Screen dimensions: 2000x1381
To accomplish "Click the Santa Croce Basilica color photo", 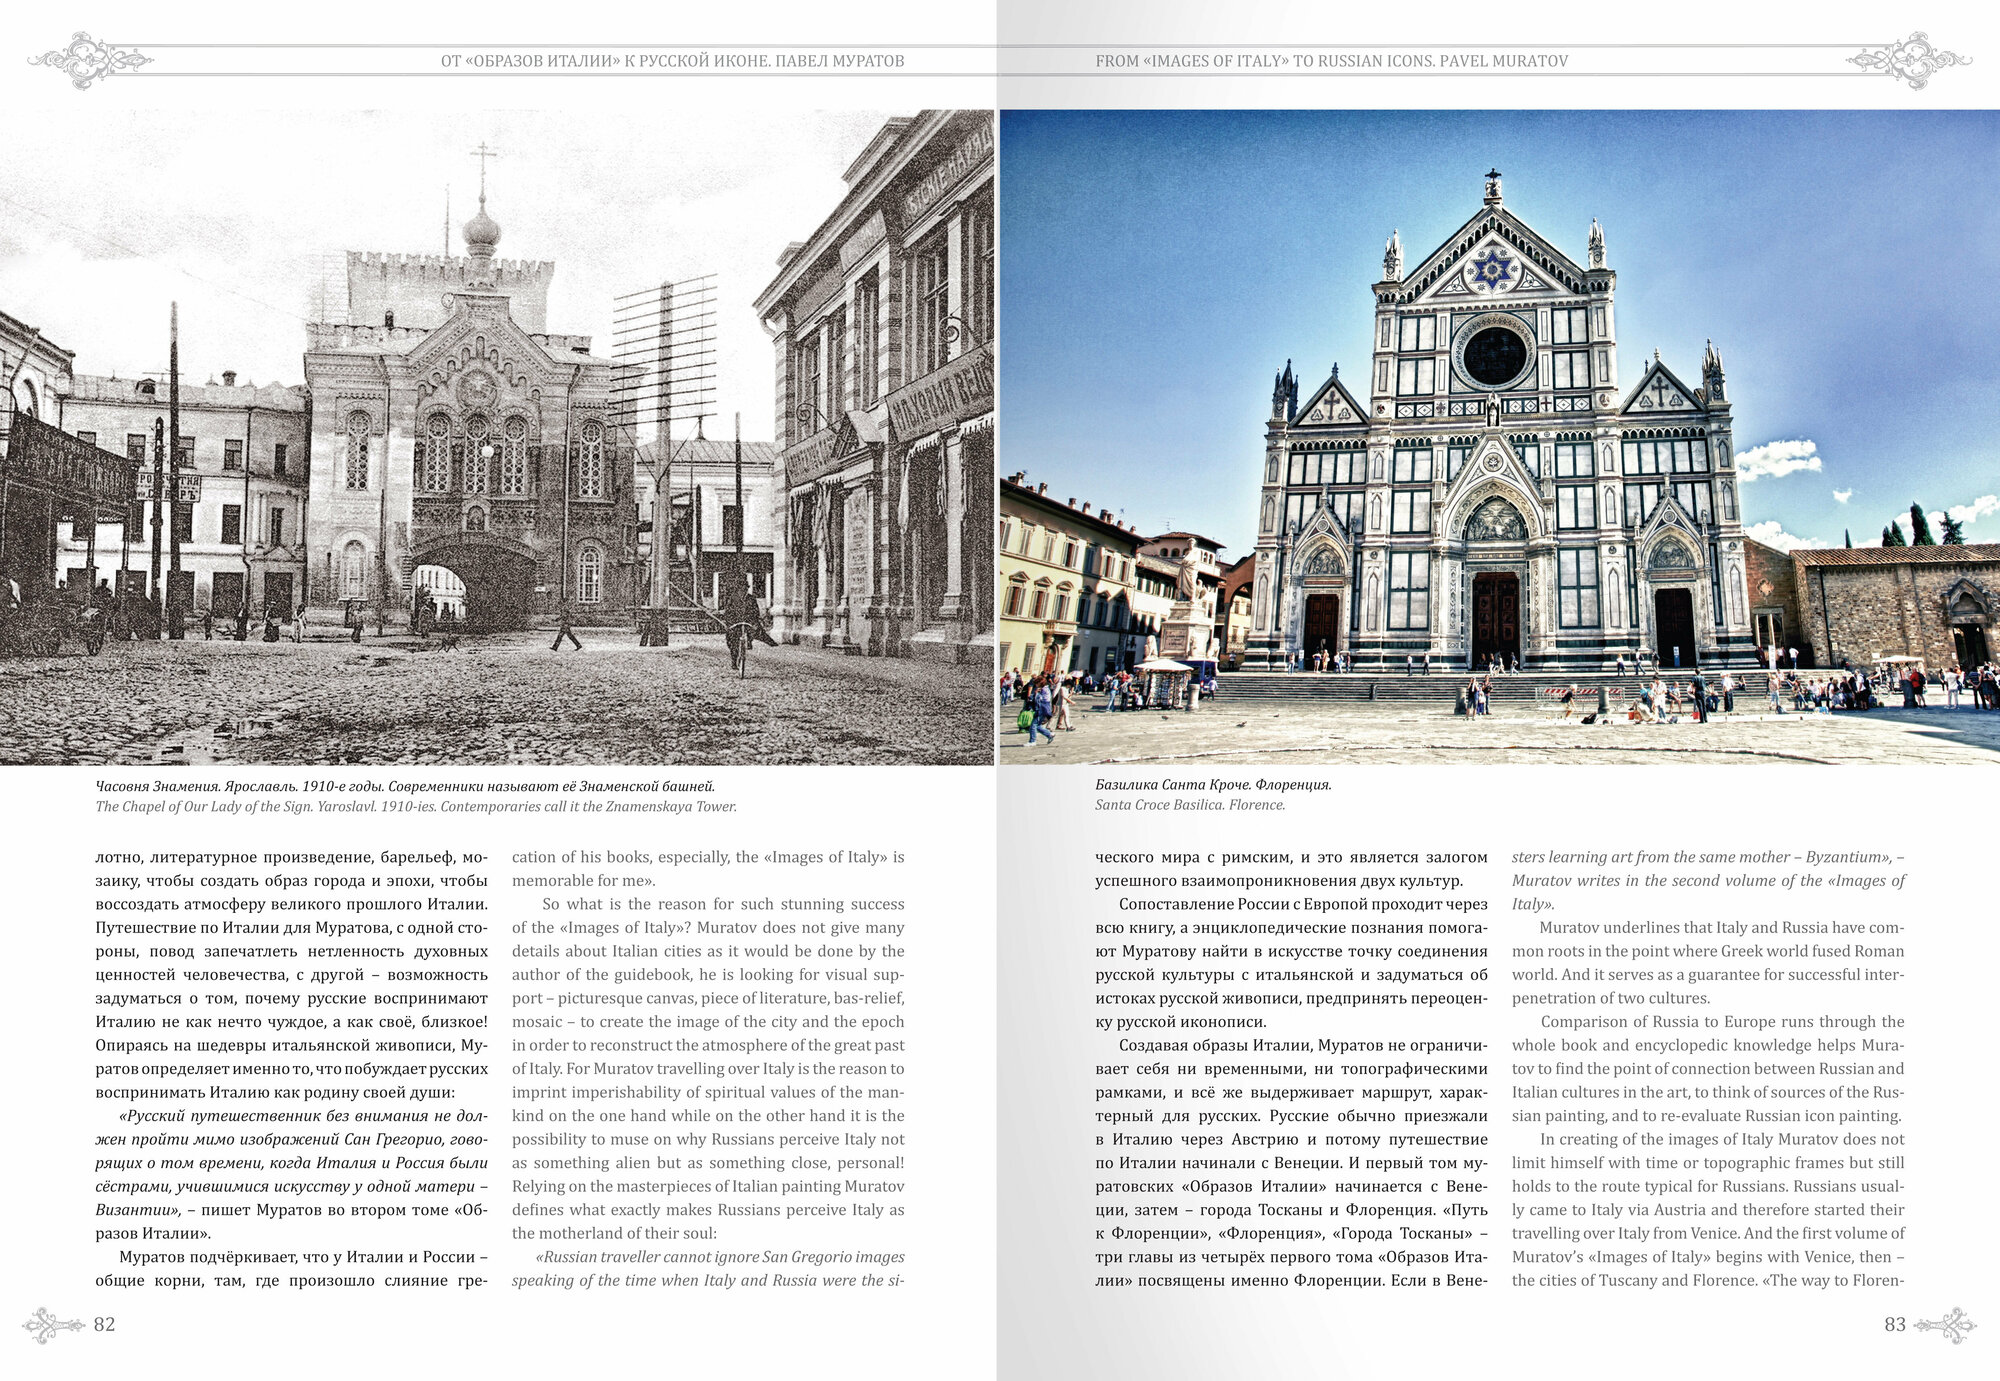I will (1499, 437).
